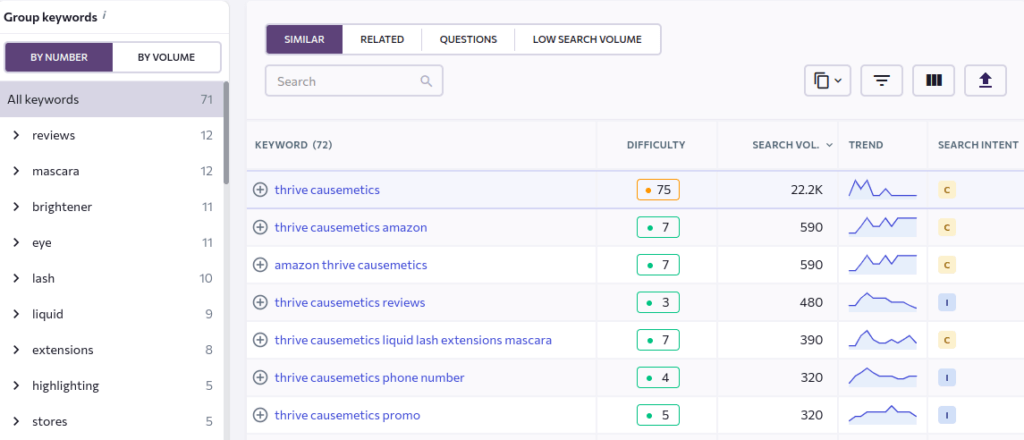
Task: Click the 390 search volume value
Action: (x=812, y=340)
